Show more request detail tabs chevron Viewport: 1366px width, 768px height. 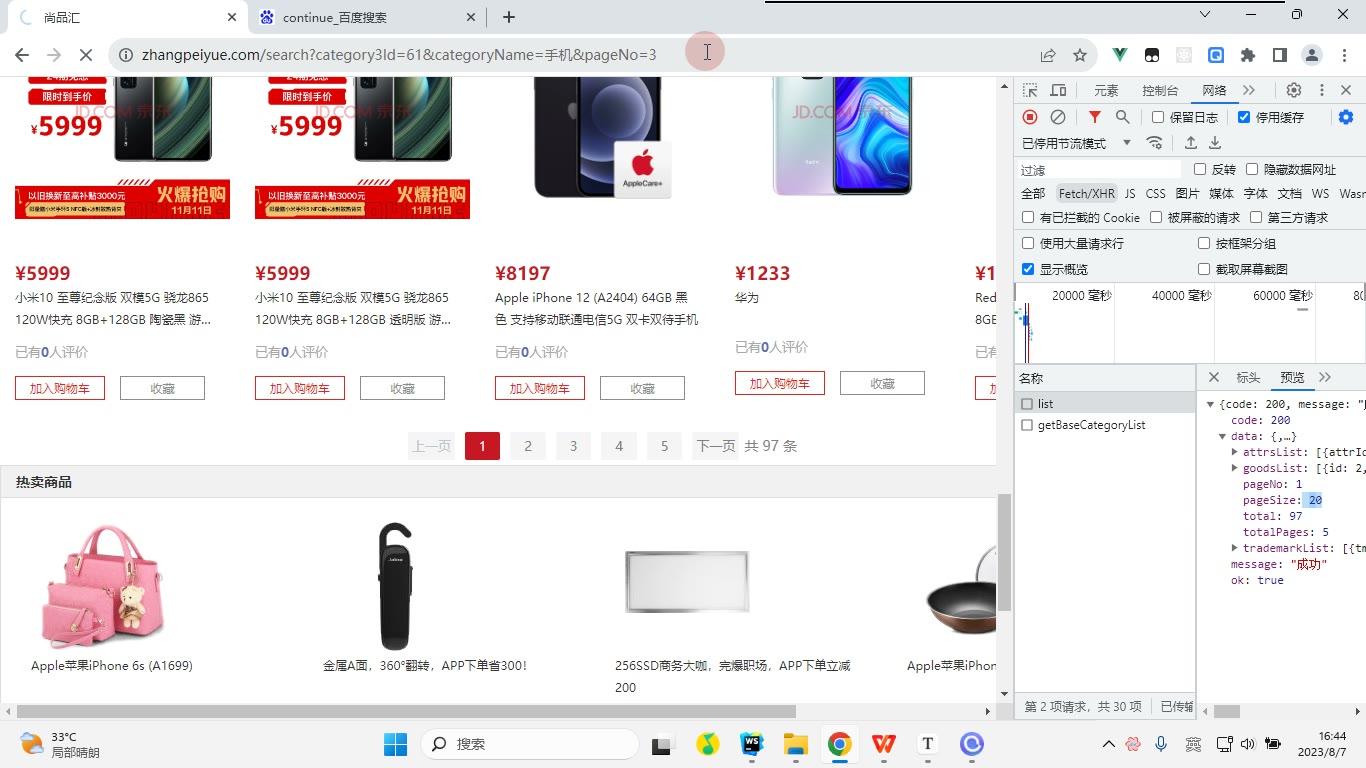click(1325, 377)
